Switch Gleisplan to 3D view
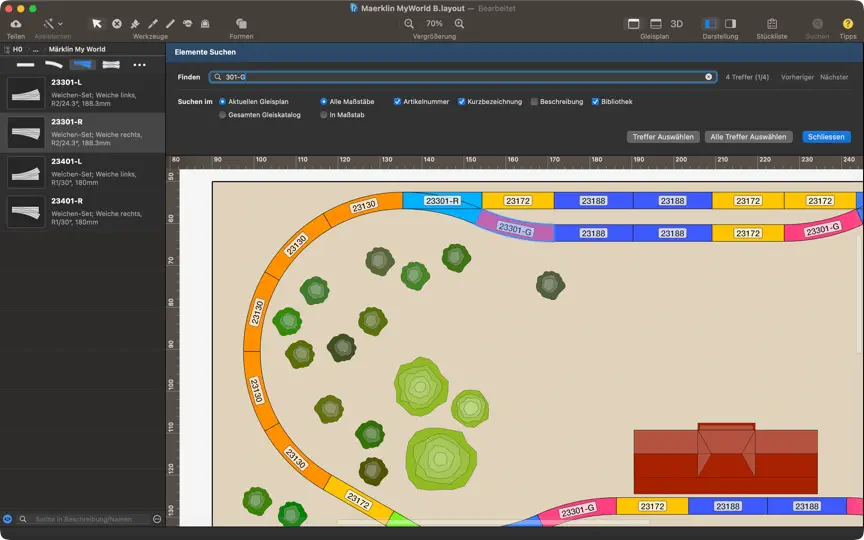This screenshot has width=864, height=540. 677,24
